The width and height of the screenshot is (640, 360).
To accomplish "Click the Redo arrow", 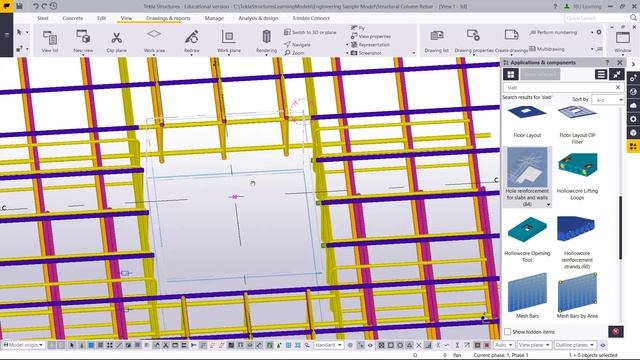I will tap(44, 6).
